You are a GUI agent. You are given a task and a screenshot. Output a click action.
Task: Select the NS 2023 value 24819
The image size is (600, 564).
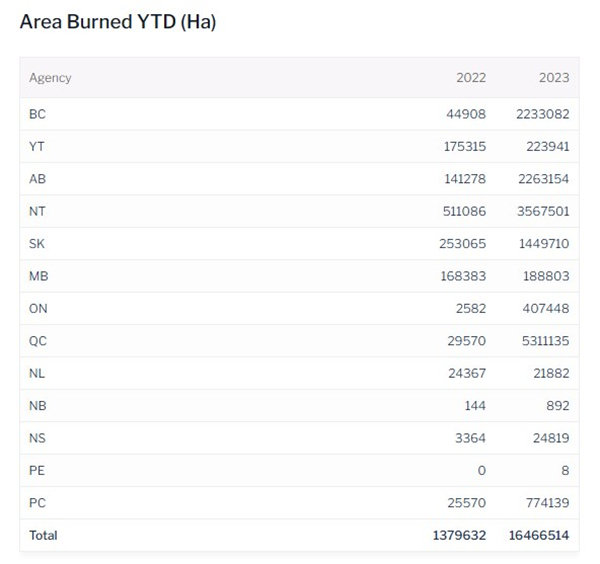coord(550,438)
